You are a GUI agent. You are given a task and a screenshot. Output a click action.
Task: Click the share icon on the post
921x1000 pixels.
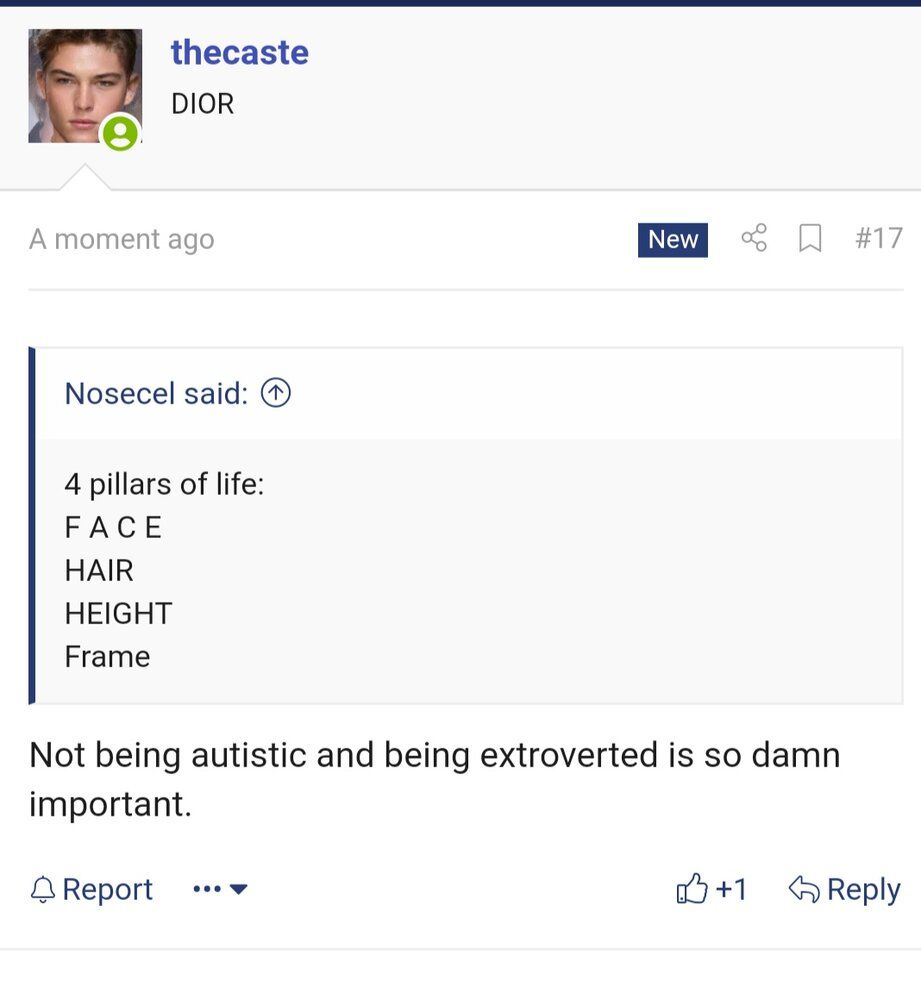click(754, 238)
